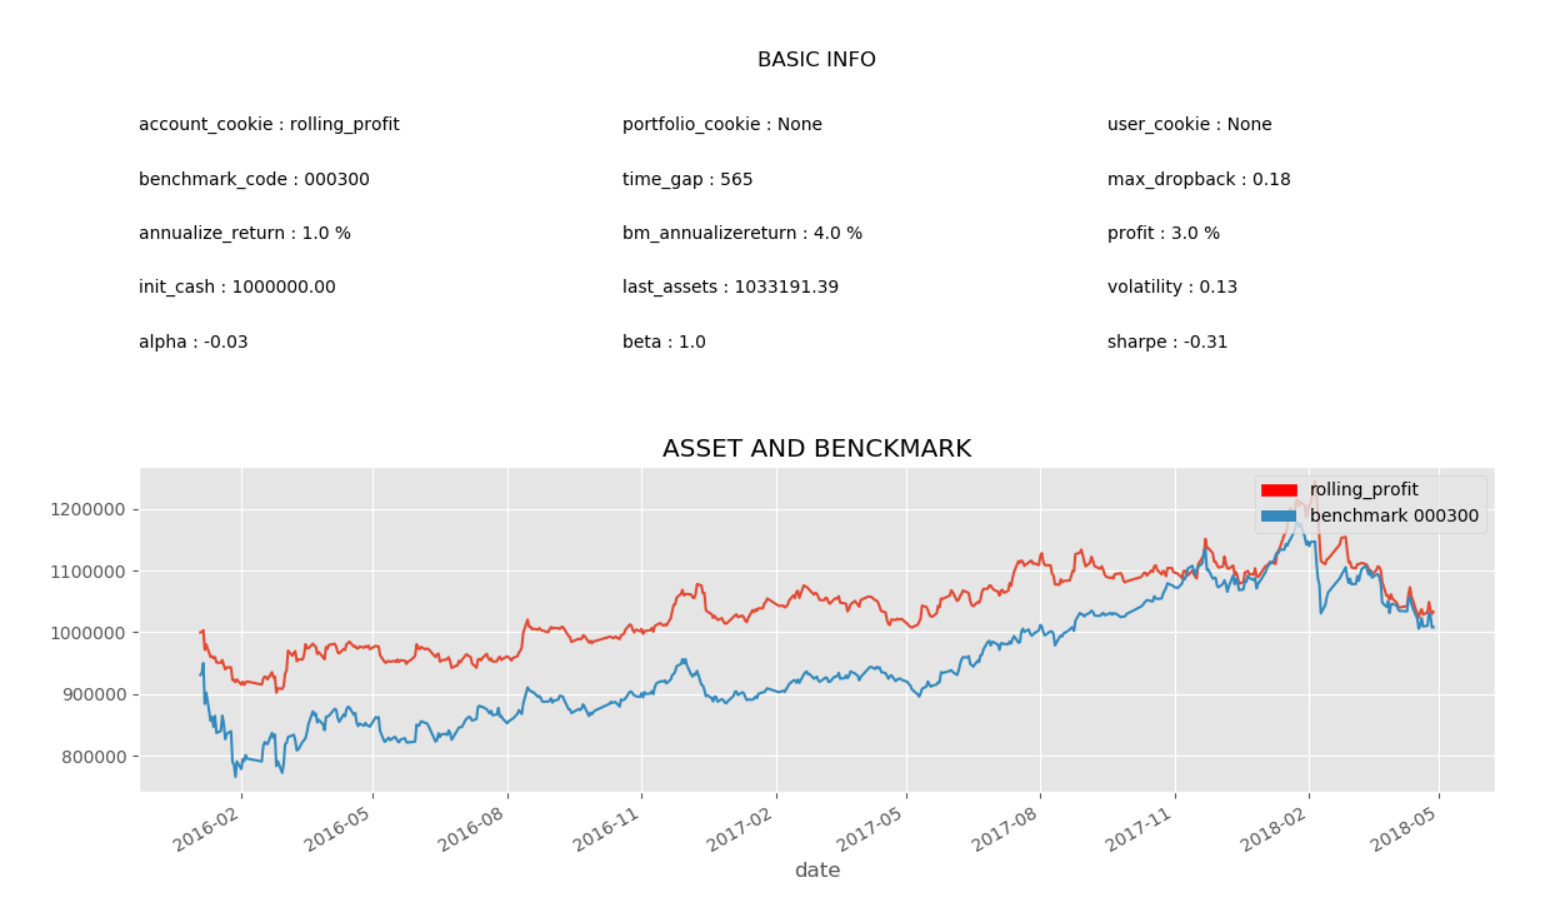This screenshot has width=1558, height=916.
Task: Click the 2018-02 x-axis date label
Action: [x=1274, y=830]
